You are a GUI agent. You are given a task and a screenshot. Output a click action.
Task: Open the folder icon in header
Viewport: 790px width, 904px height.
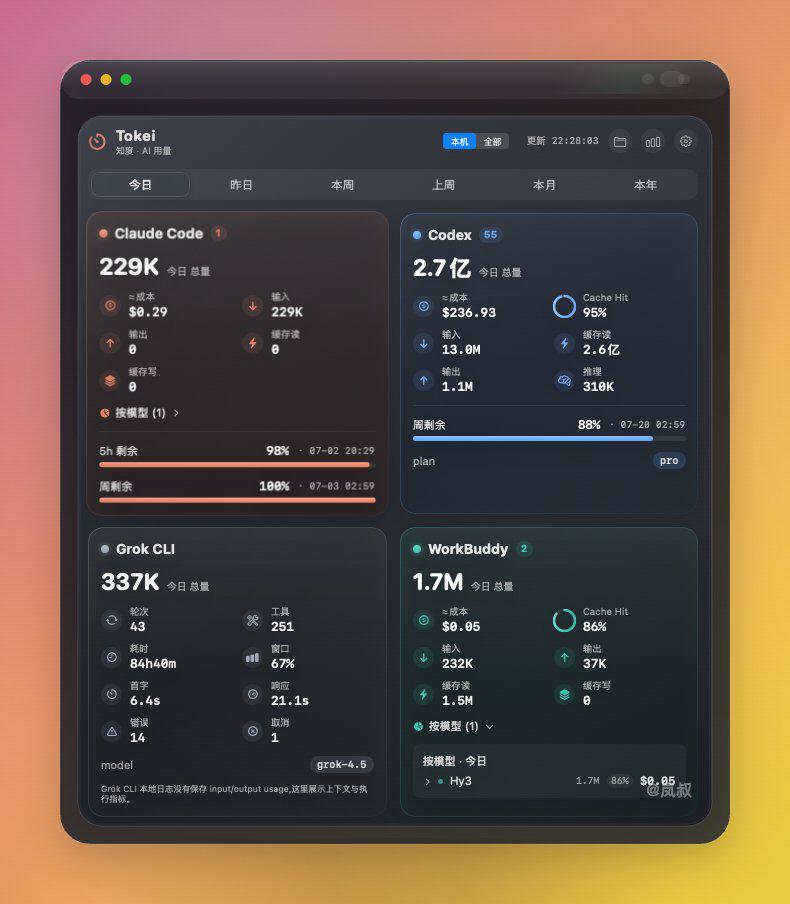(620, 141)
